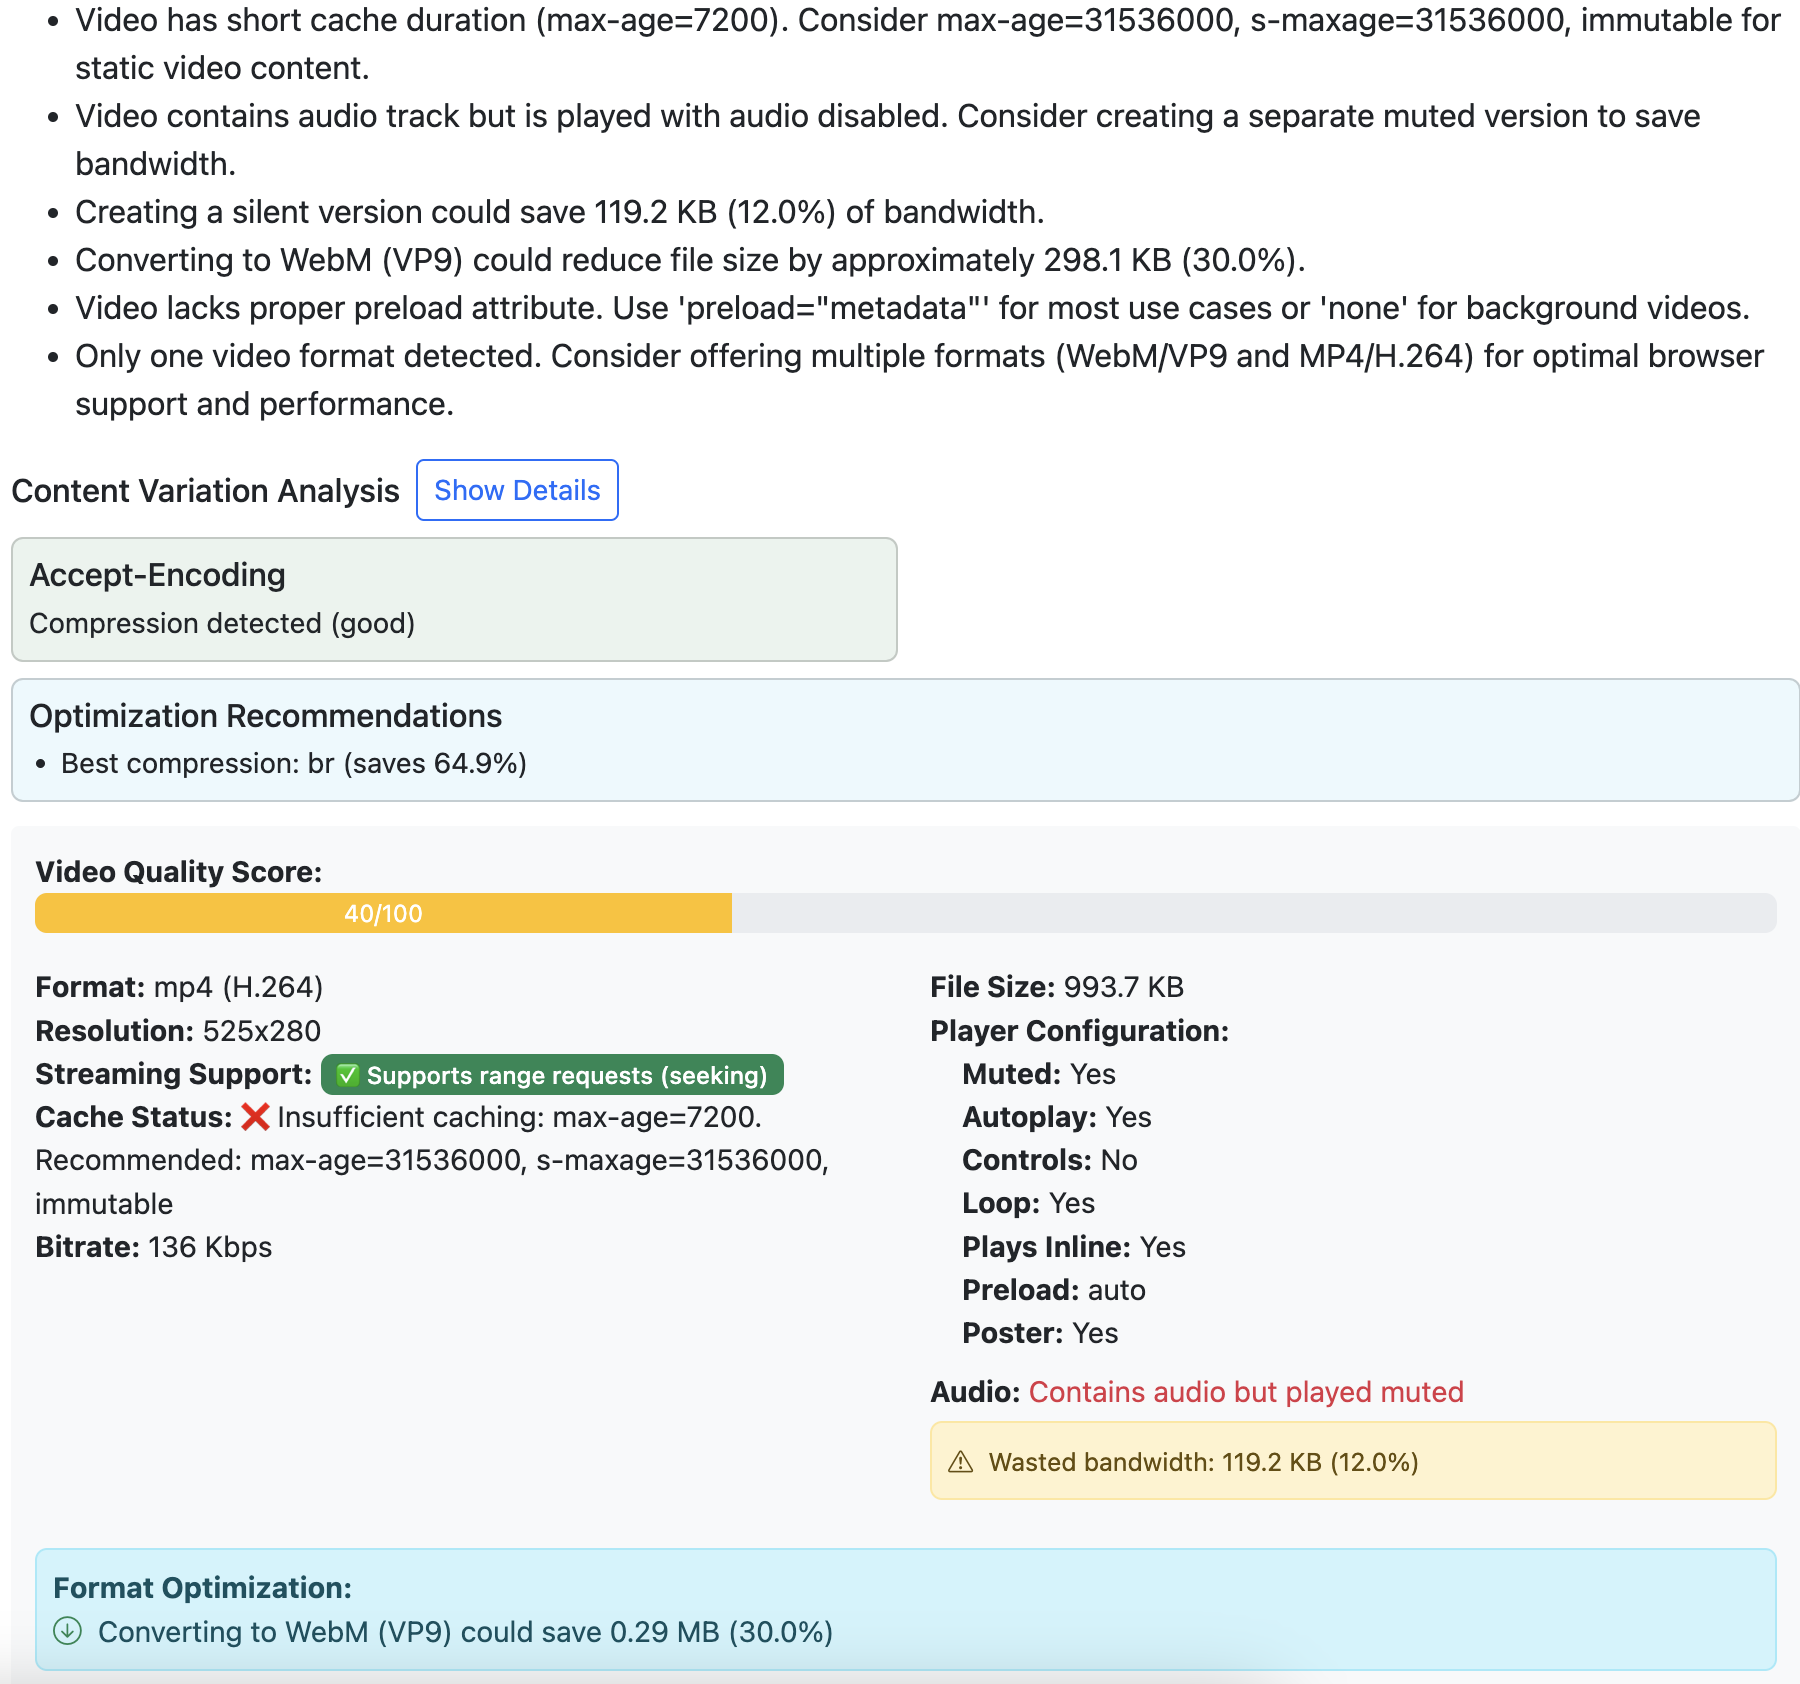Click the green checkmark on streaming support badge
The height and width of the screenshot is (1684, 1800).
pyautogui.click(x=348, y=1075)
